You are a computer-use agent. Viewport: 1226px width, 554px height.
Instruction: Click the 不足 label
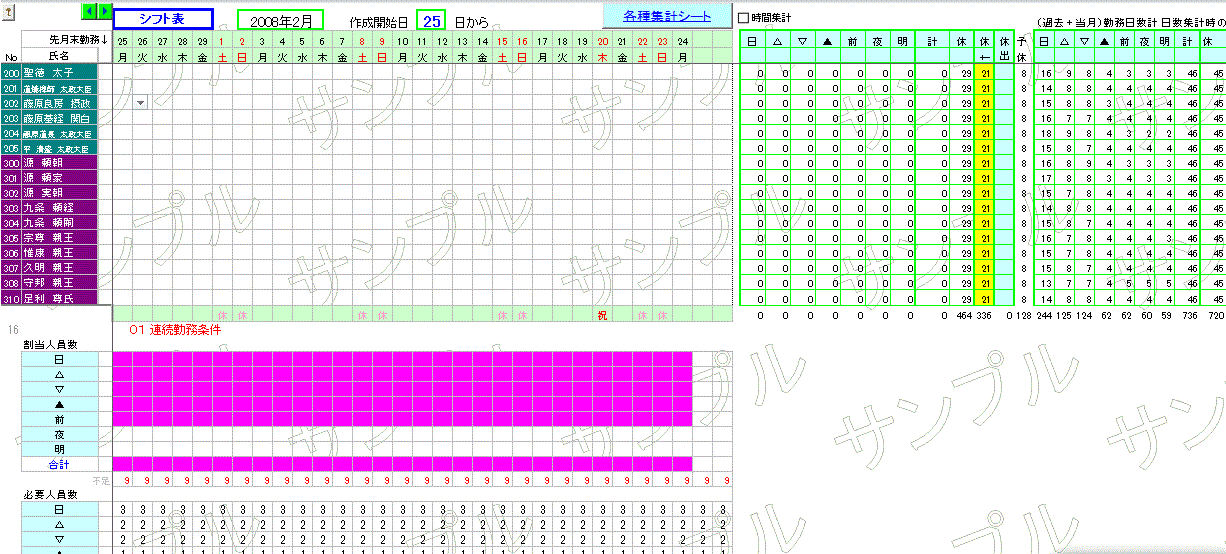click(x=100, y=481)
